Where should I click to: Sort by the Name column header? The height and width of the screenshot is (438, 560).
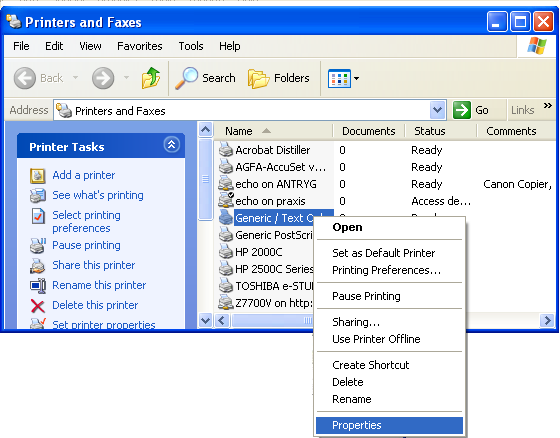(x=273, y=131)
